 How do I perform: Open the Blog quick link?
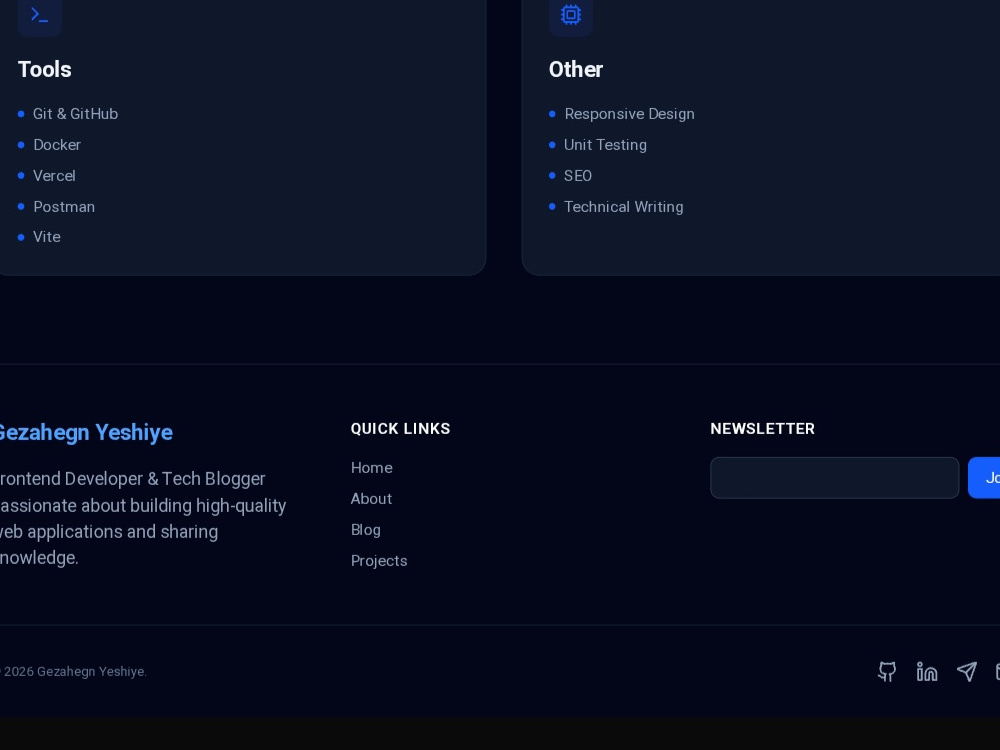coord(365,530)
